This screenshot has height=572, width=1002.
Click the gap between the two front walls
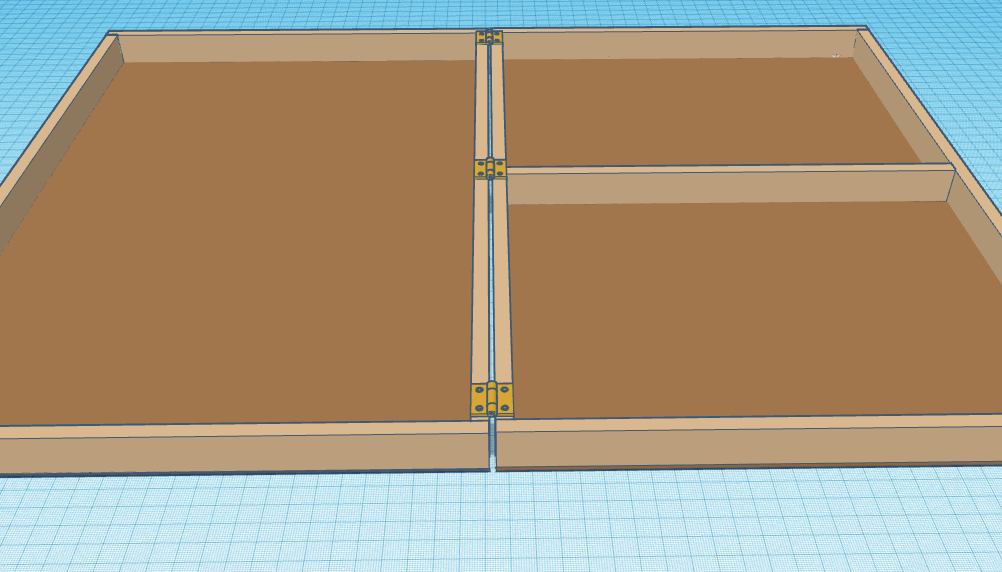(492, 448)
